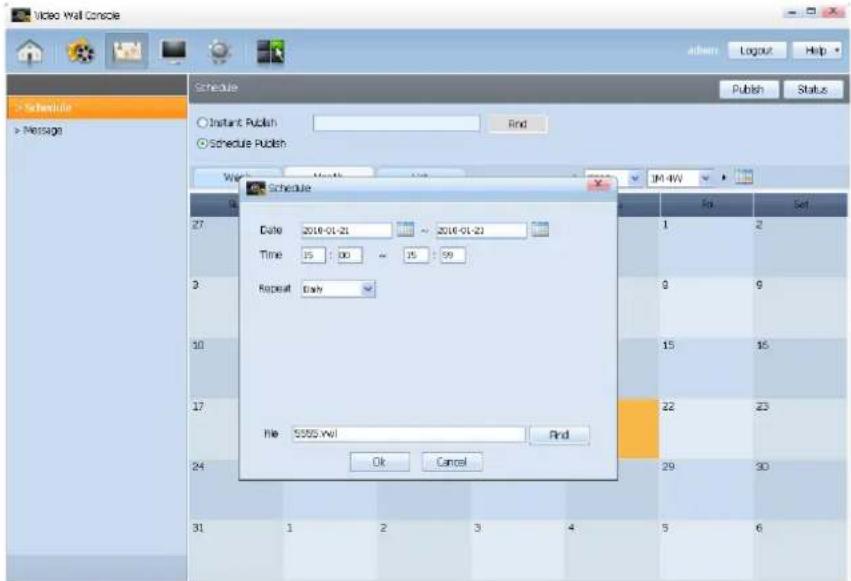Click the Status button
This screenshot has height=581, width=851.
[x=812, y=90]
